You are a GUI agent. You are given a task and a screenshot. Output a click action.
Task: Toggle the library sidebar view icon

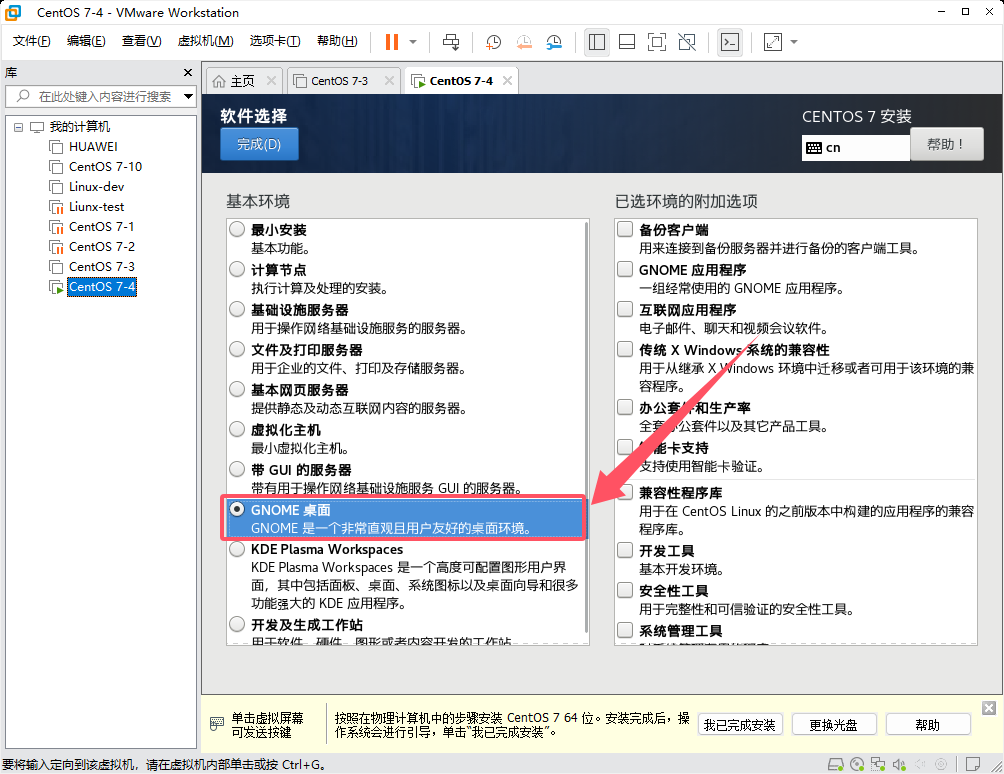pos(597,42)
